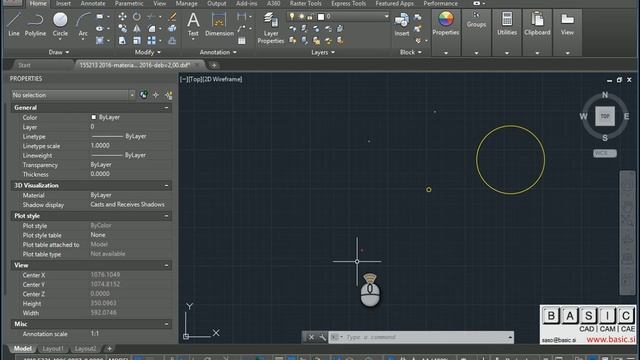Open the WCS dropdown under ViewCube
This screenshot has height=360, width=640.
point(604,153)
